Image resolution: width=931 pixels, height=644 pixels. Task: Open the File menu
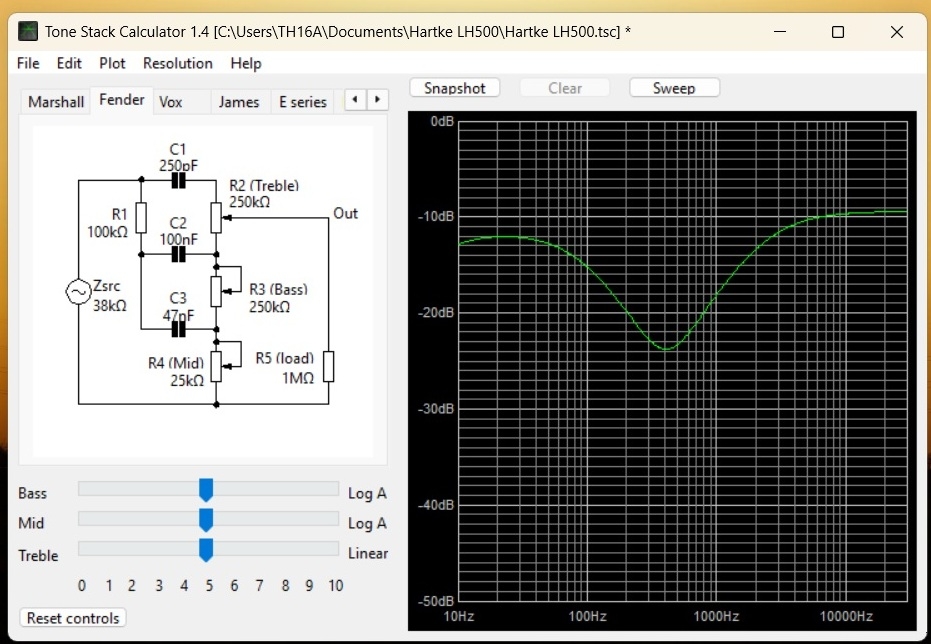point(28,63)
